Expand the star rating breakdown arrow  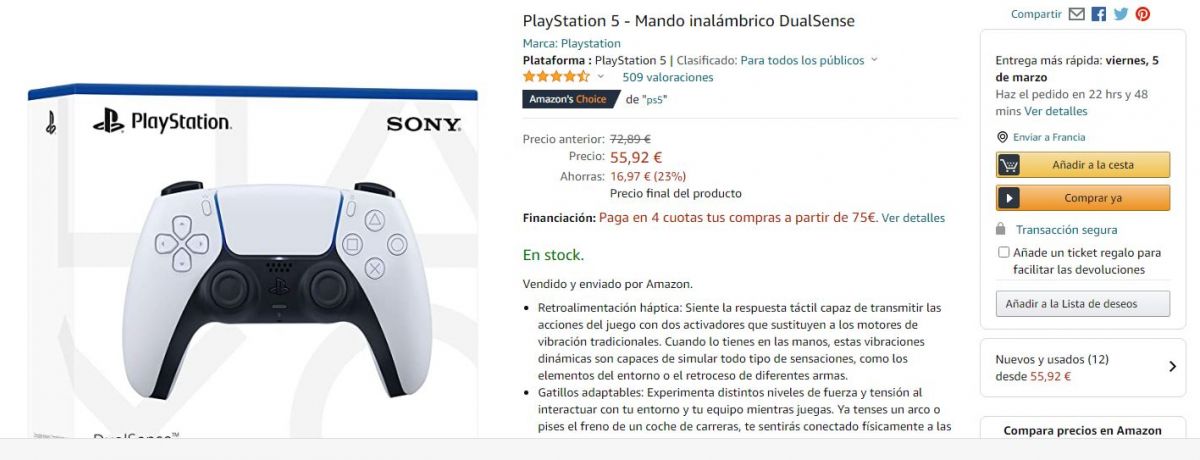pos(601,77)
